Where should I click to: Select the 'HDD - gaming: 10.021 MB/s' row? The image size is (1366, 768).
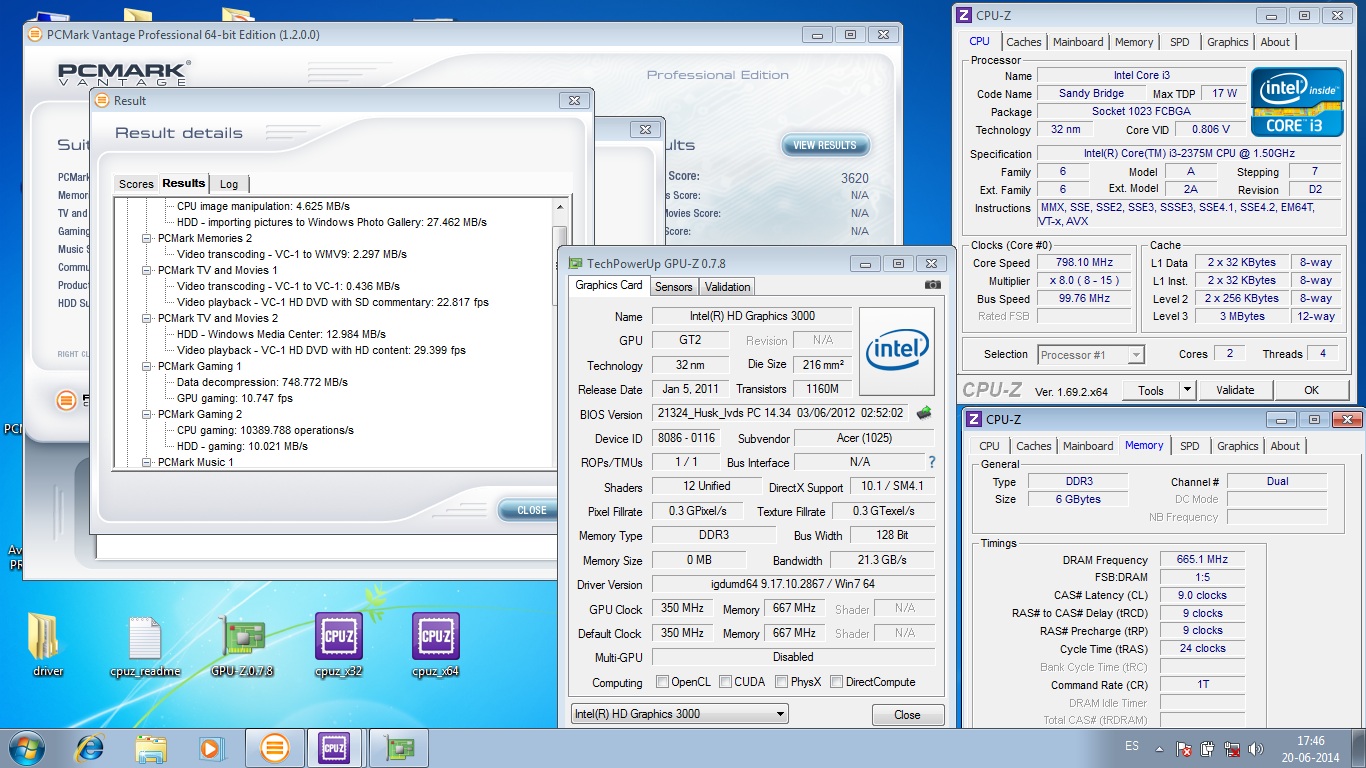click(242, 446)
